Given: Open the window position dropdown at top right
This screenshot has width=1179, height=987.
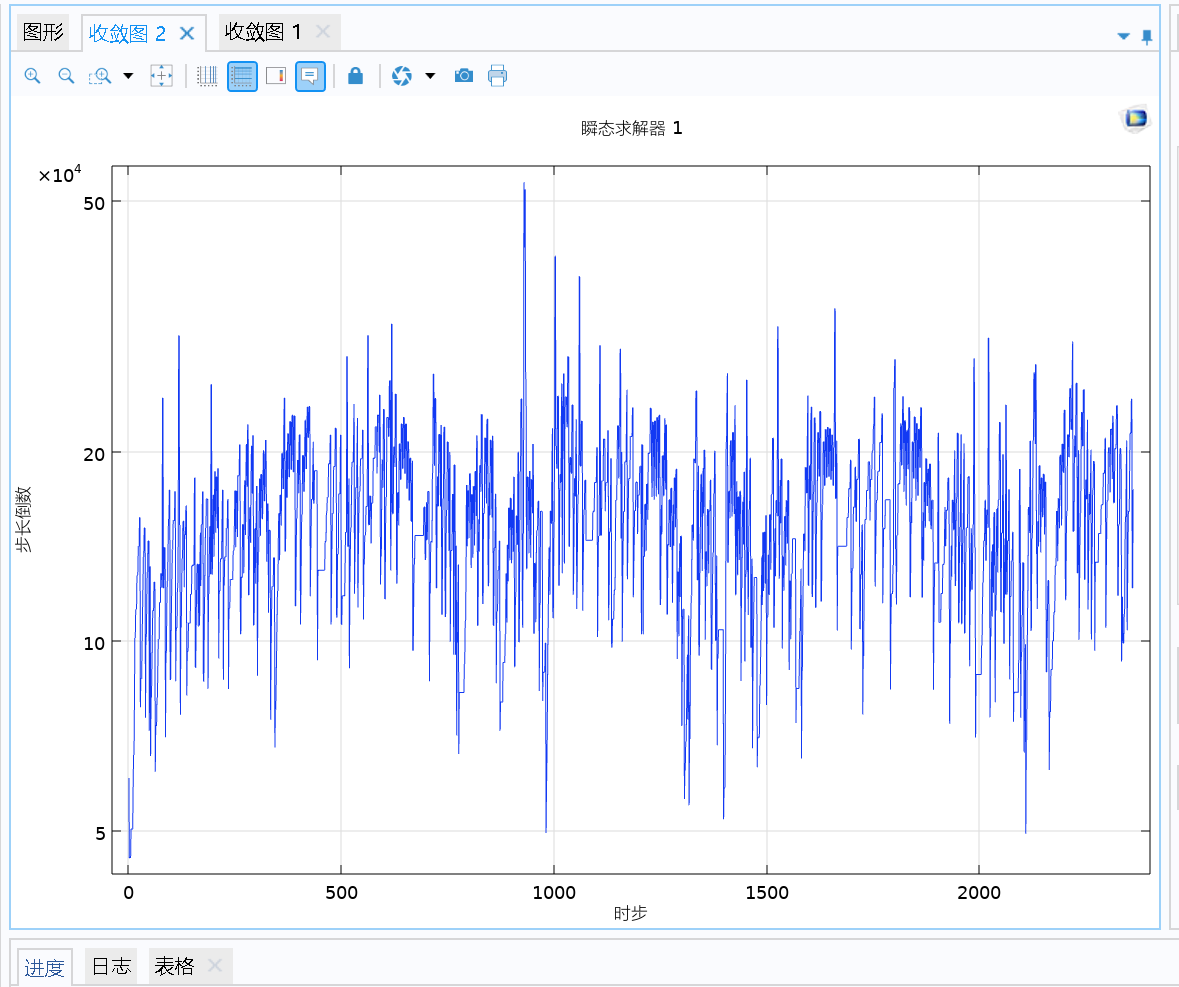Looking at the screenshot, I should tap(1123, 37).
